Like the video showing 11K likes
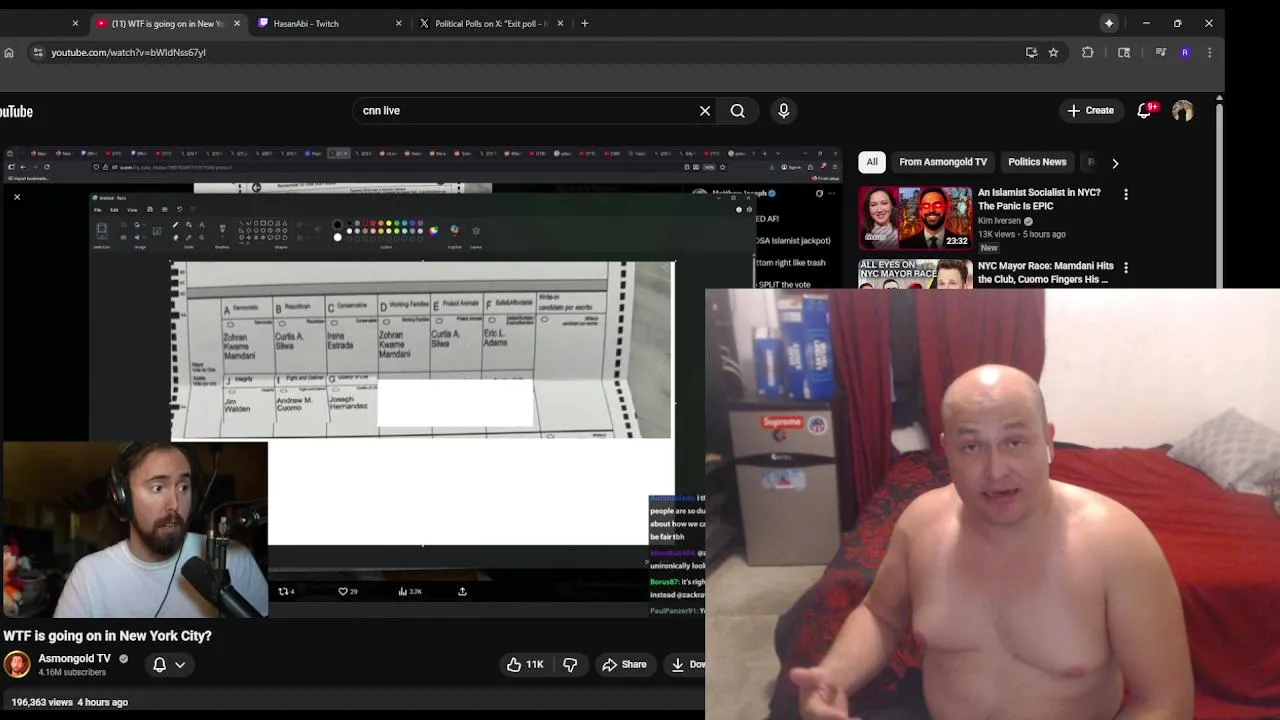This screenshot has height=720, width=1280. point(525,664)
